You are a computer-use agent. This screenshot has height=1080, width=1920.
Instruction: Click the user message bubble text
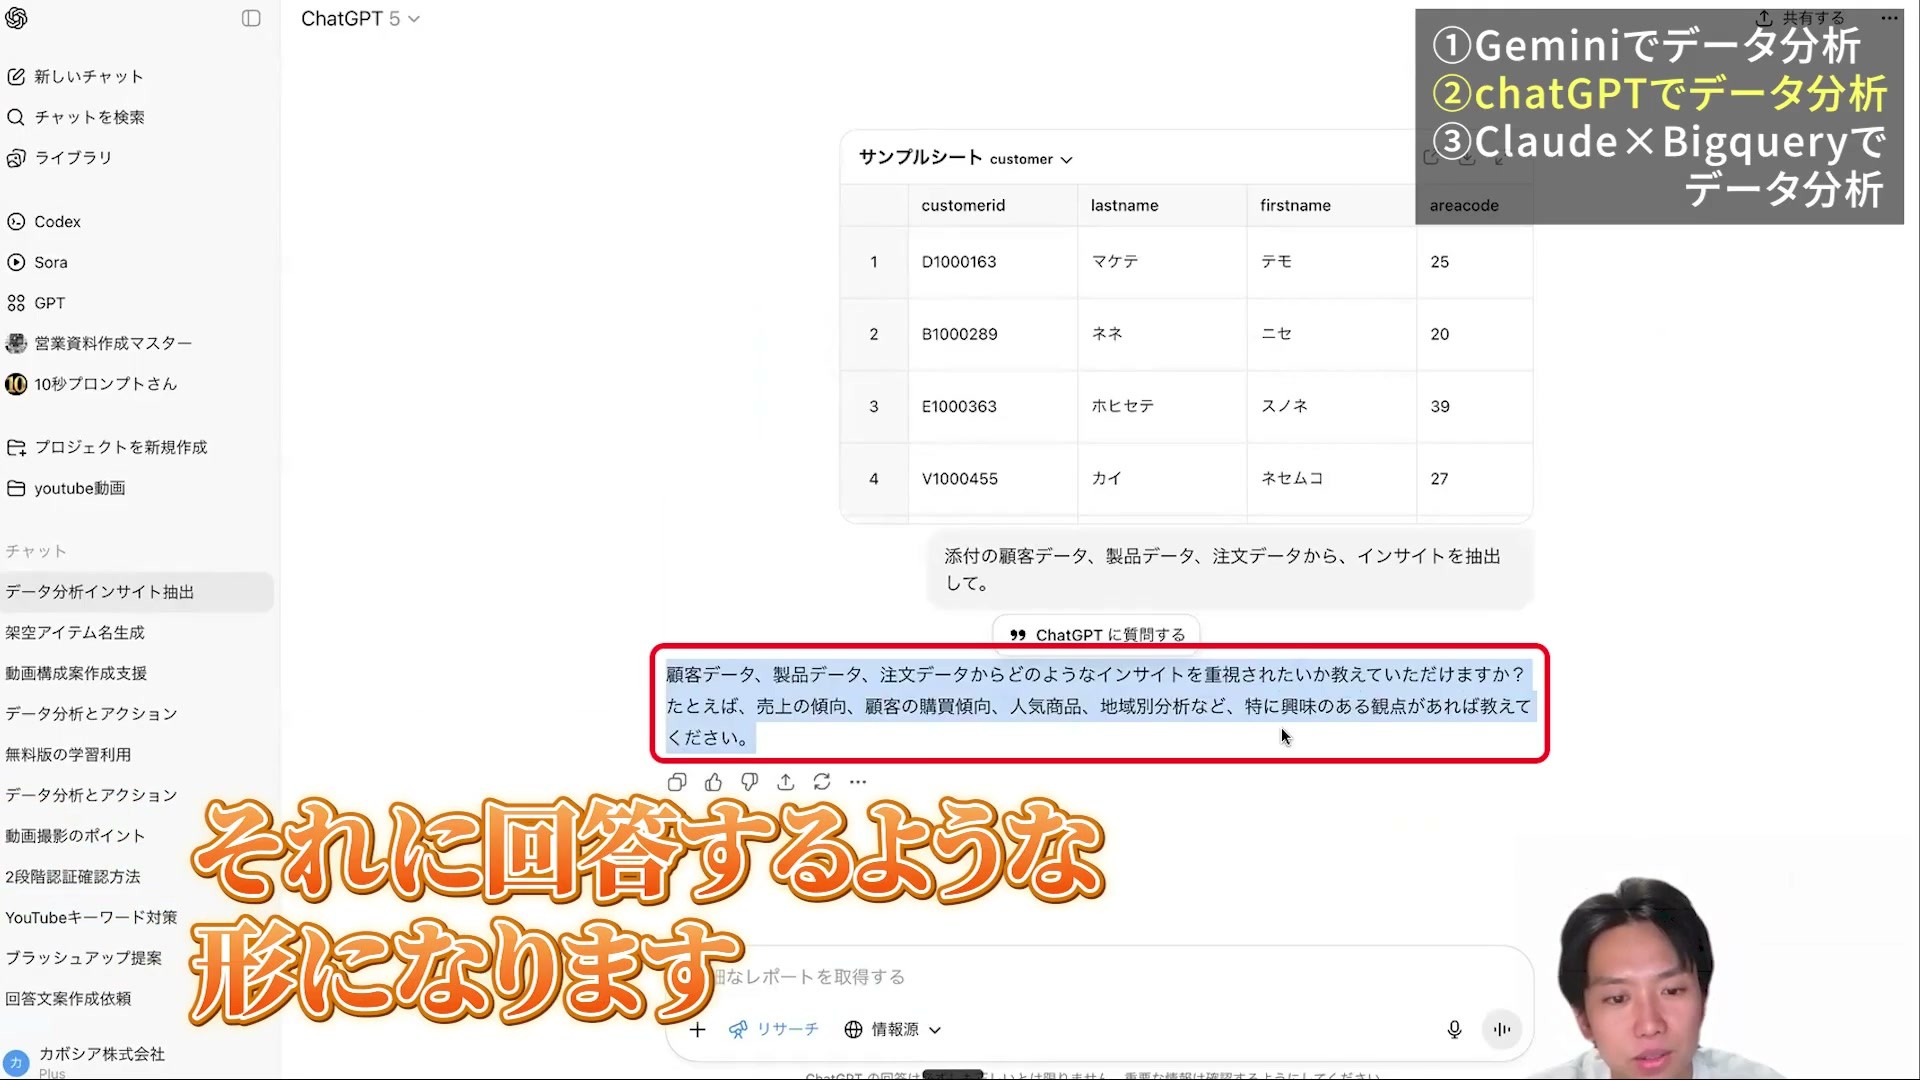coord(1222,569)
